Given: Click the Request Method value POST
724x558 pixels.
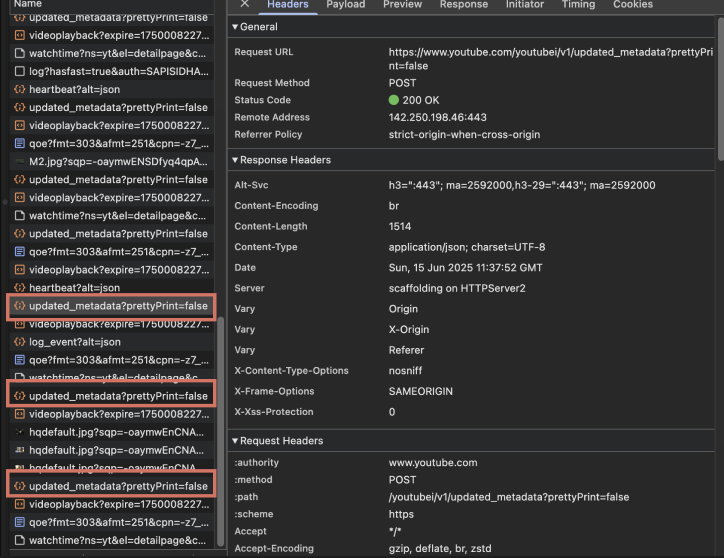Looking at the screenshot, I should click(402, 83).
